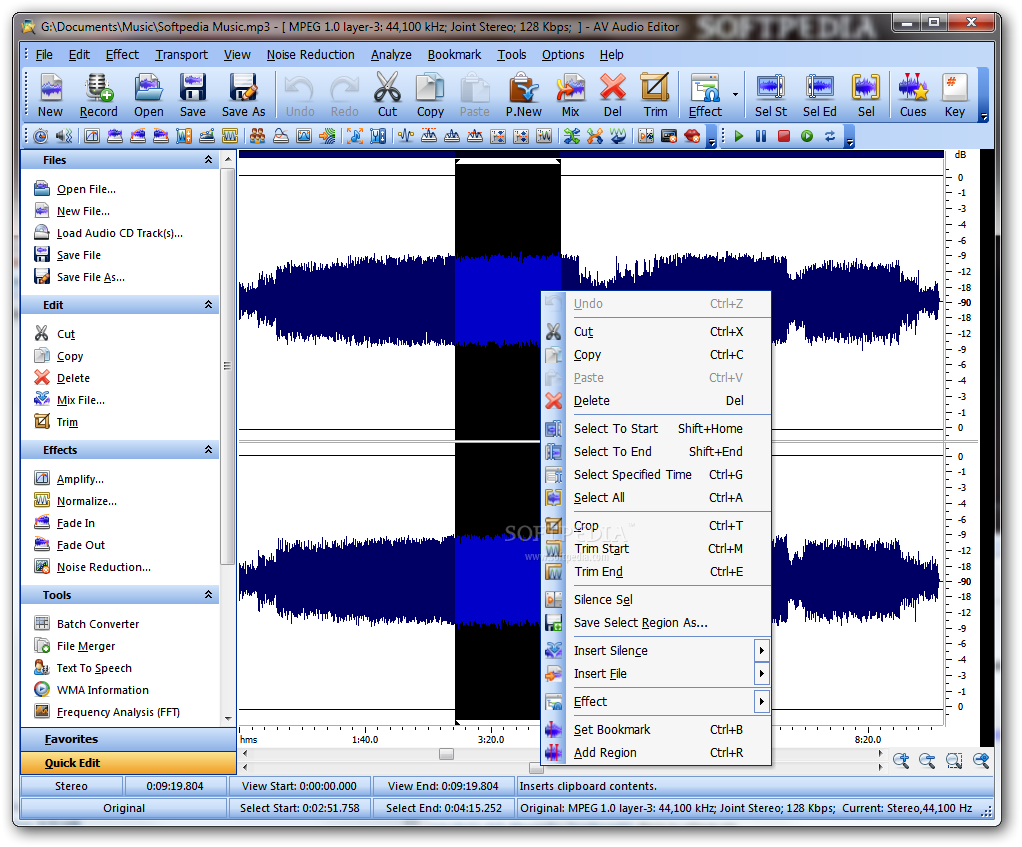Click the clock icon in the effects toolbar
The image size is (1022, 847).
click(40, 136)
